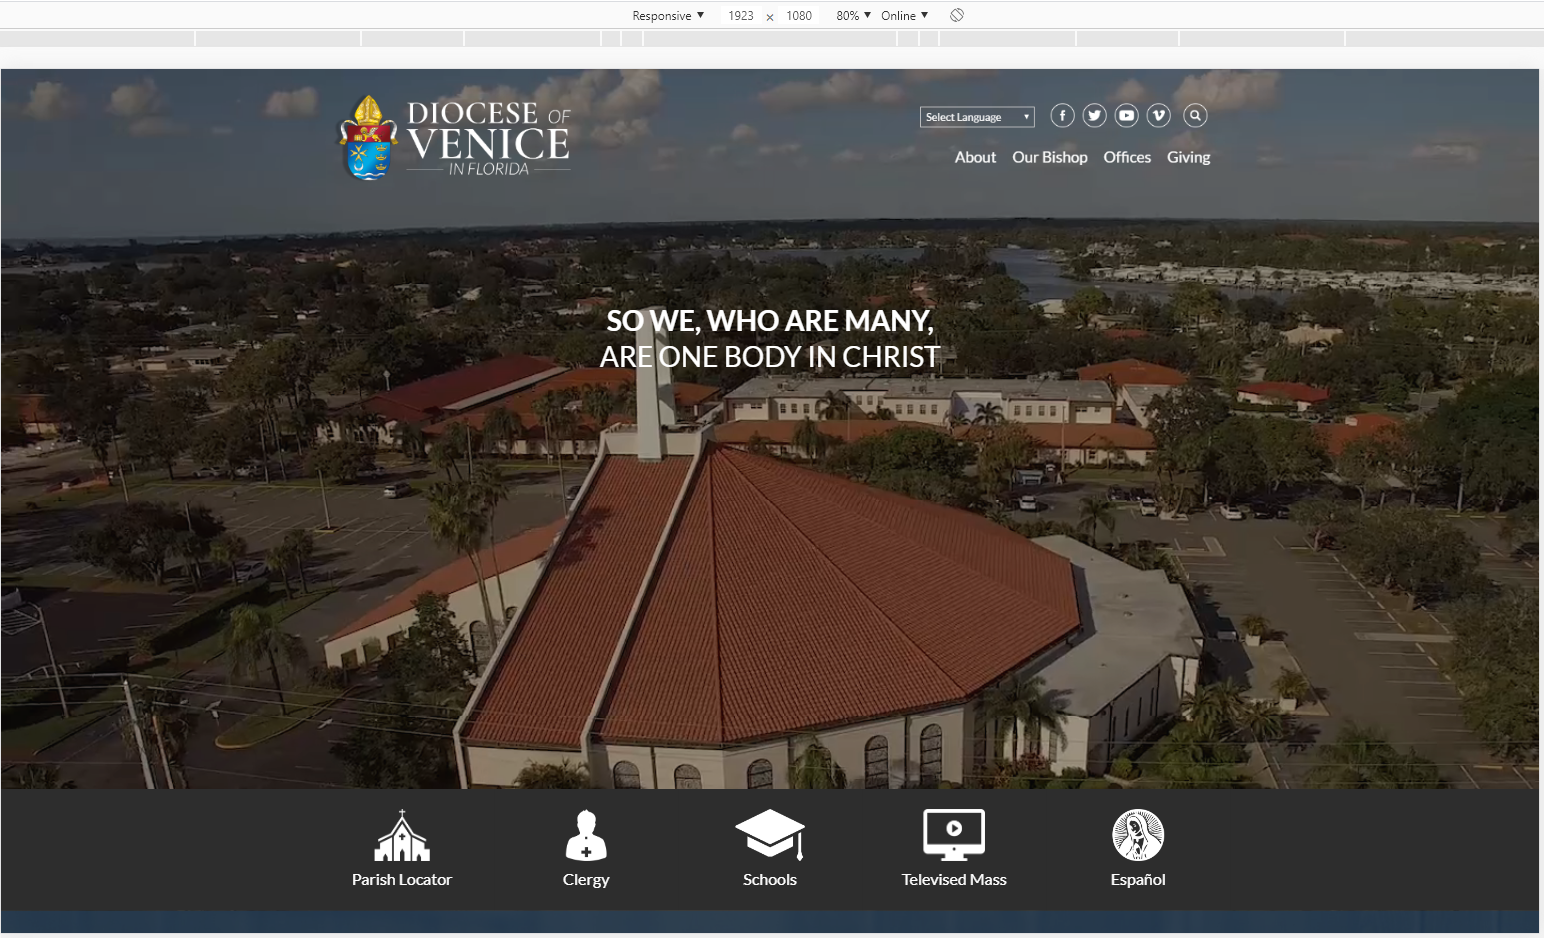Go to the Giving page link
The width and height of the screenshot is (1544, 938).
1188,157
